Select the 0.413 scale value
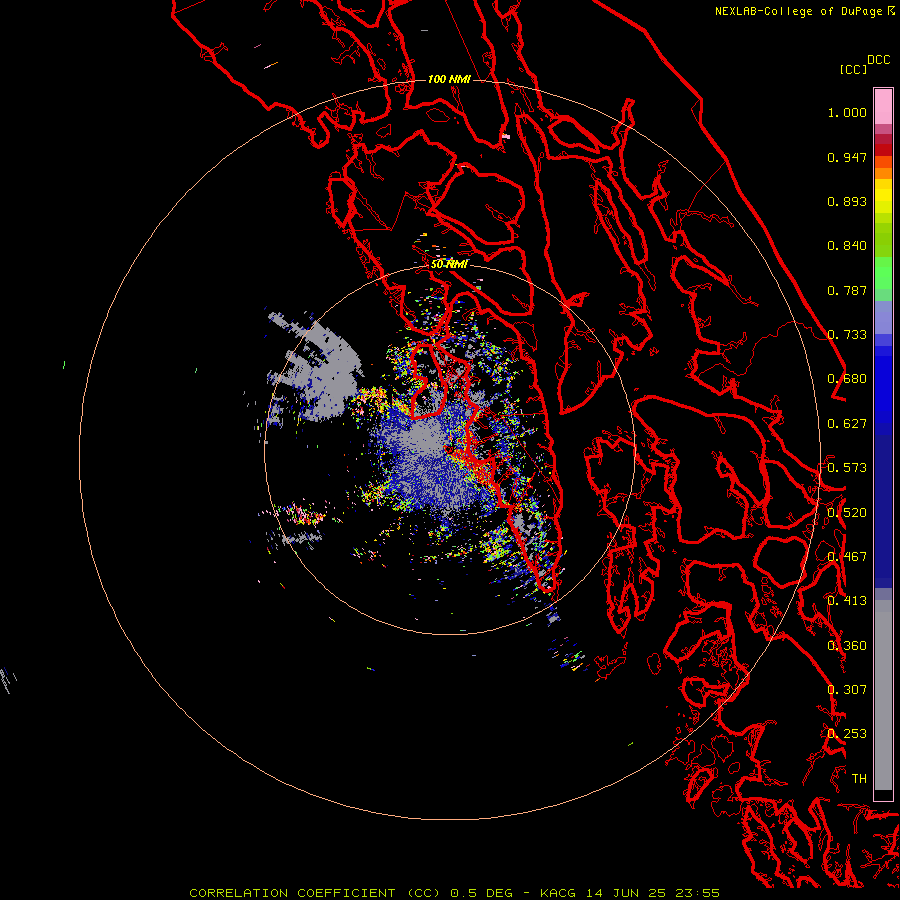Image resolution: width=900 pixels, height=900 pixels. (847, 601)
